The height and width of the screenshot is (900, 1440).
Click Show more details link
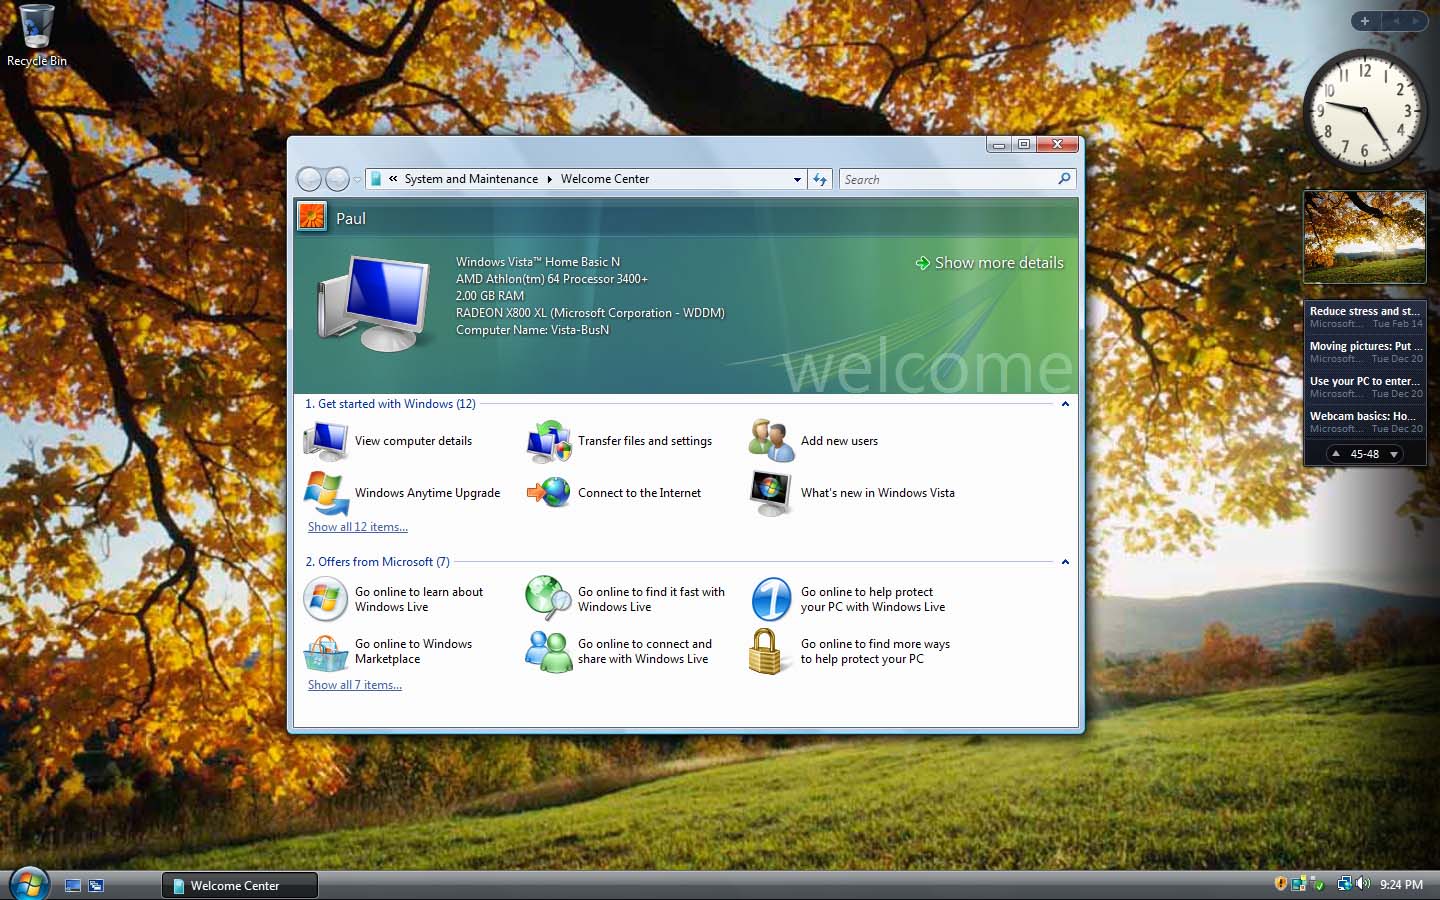pyautogui.click(x=989, y=263)
